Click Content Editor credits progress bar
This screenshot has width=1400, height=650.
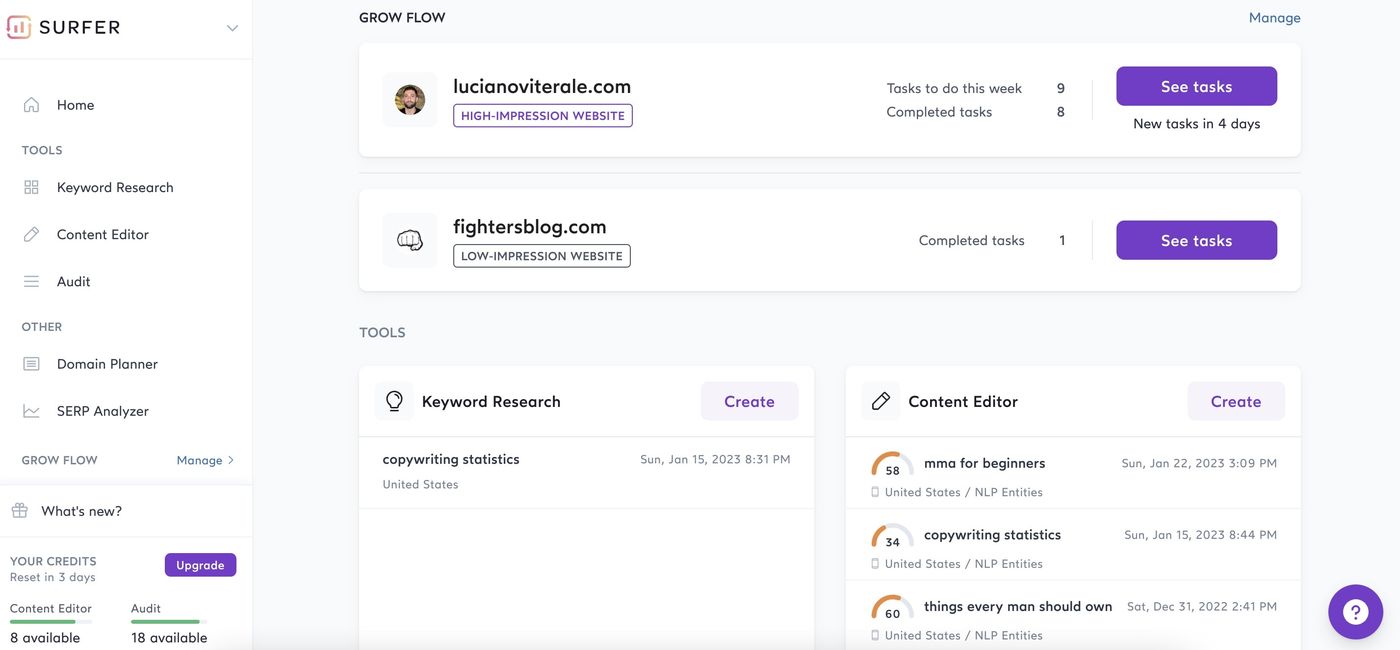pyautogui.click(x=51, y=622)
